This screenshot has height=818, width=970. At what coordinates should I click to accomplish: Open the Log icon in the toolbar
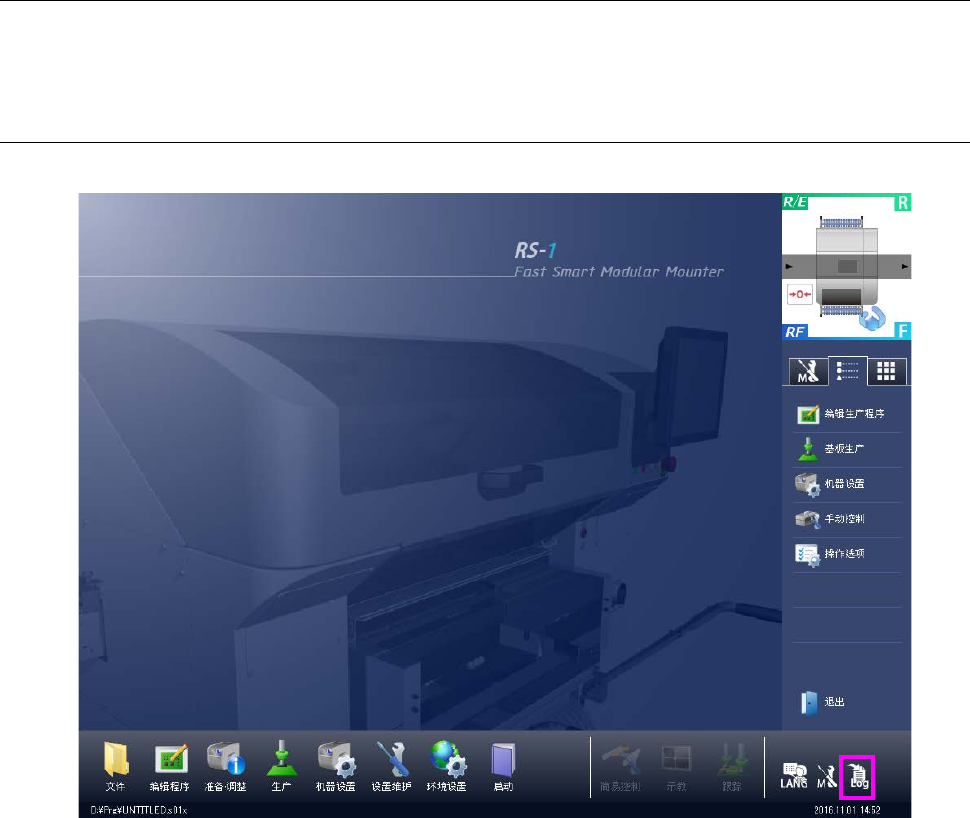pyautogui.click(x=857, y=776)
